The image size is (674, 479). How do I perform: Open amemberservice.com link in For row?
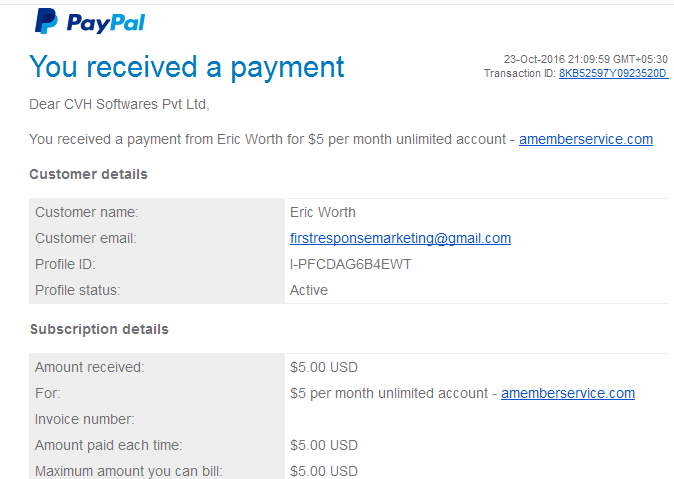(568, 393)
